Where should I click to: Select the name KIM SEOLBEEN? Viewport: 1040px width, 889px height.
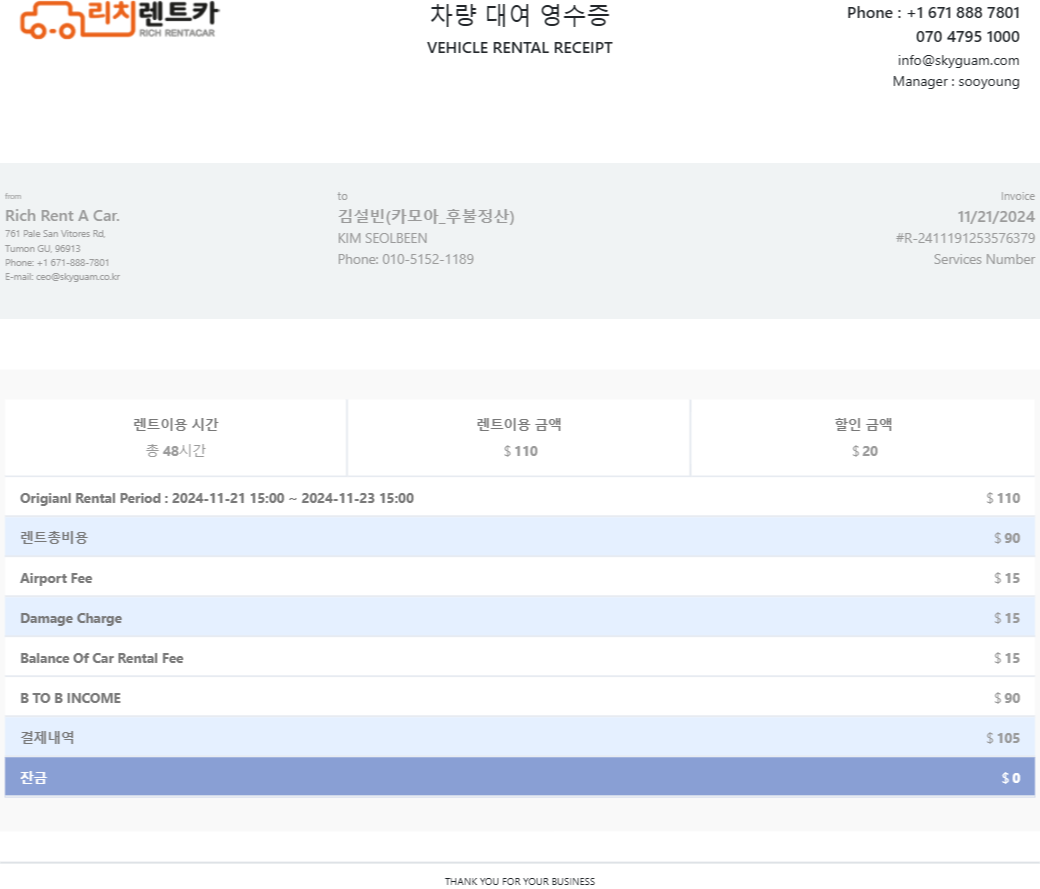coord(382,238)
